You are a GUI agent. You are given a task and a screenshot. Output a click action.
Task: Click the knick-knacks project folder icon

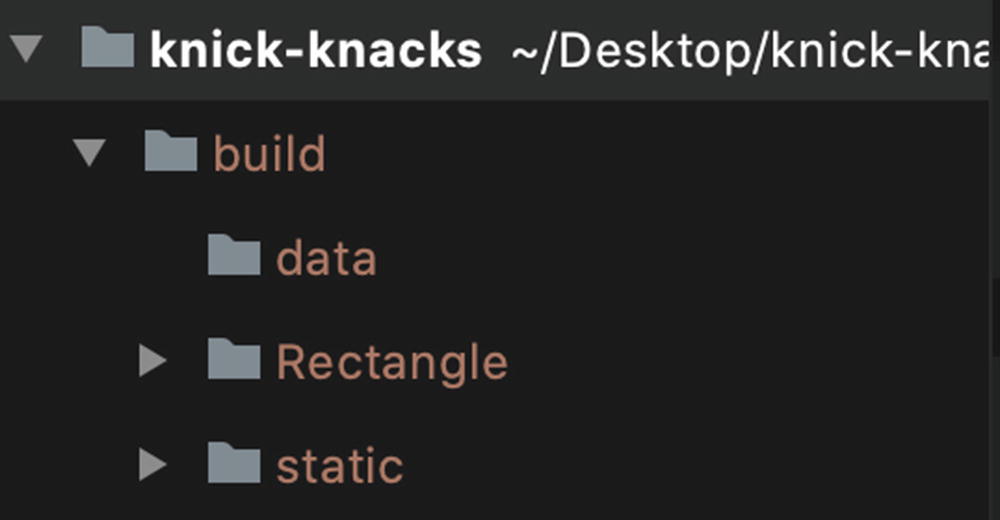[x=107, y=48]
